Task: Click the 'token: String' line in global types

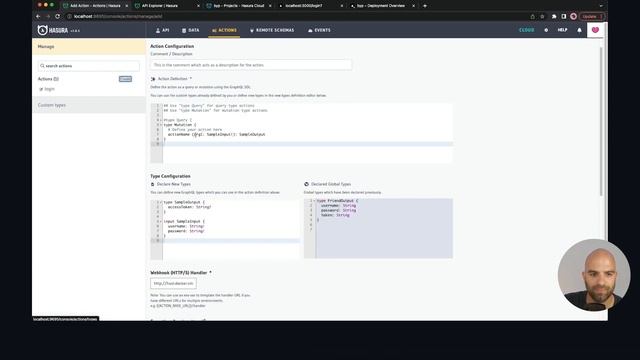Action: coord(335,215)
